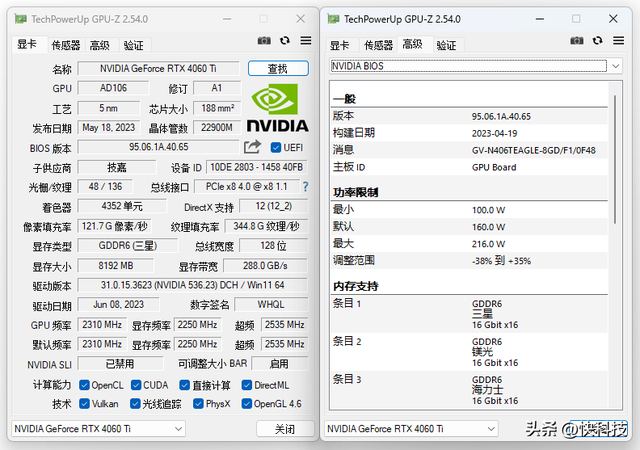
Task: Click the release date field May 18, 2023
Action: (109, 127)
